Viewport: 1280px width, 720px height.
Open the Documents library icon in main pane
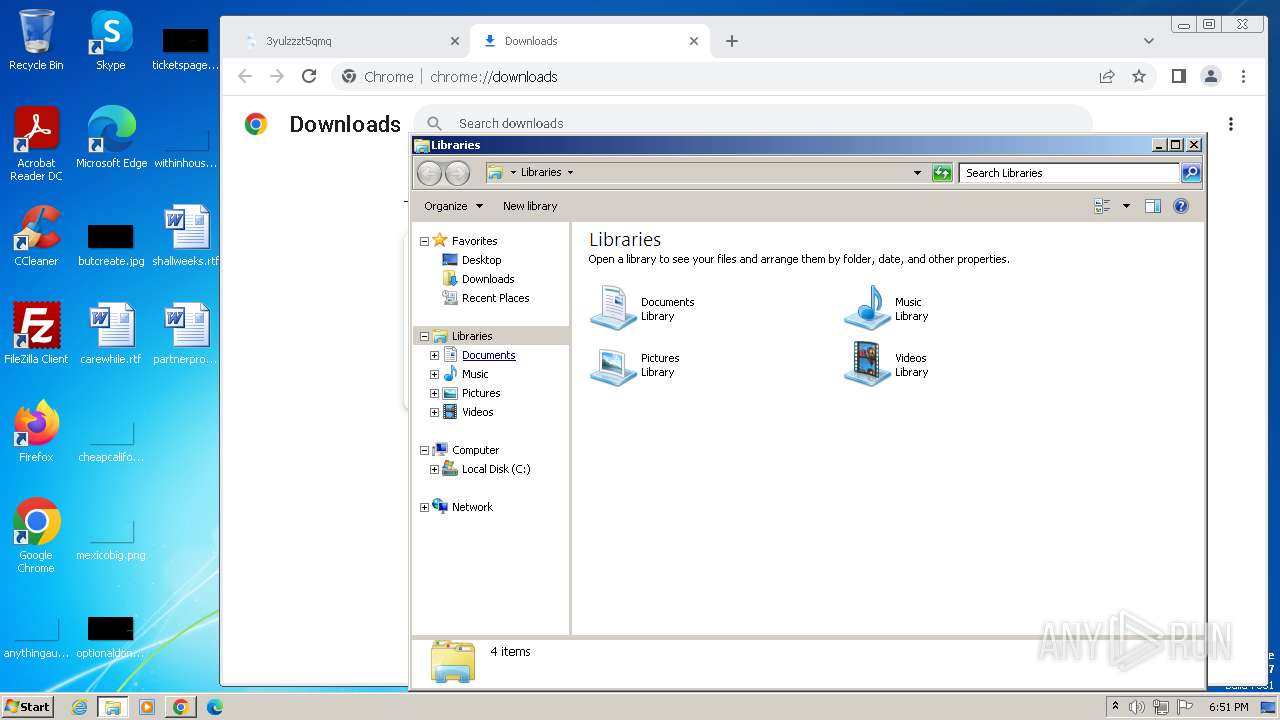[613, 307]
